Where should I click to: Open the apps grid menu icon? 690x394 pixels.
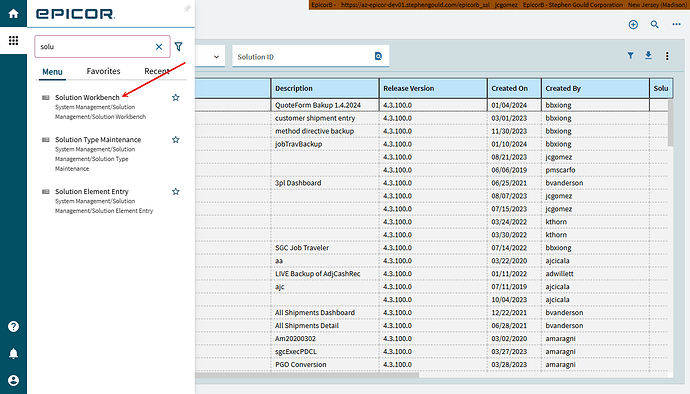(x=13, y=41)
